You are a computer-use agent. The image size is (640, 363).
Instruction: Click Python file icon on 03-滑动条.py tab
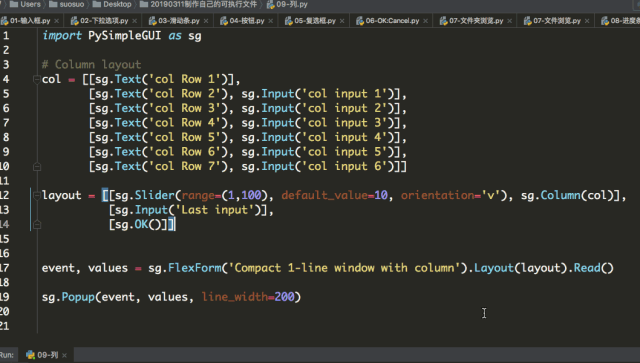point(153,21)
